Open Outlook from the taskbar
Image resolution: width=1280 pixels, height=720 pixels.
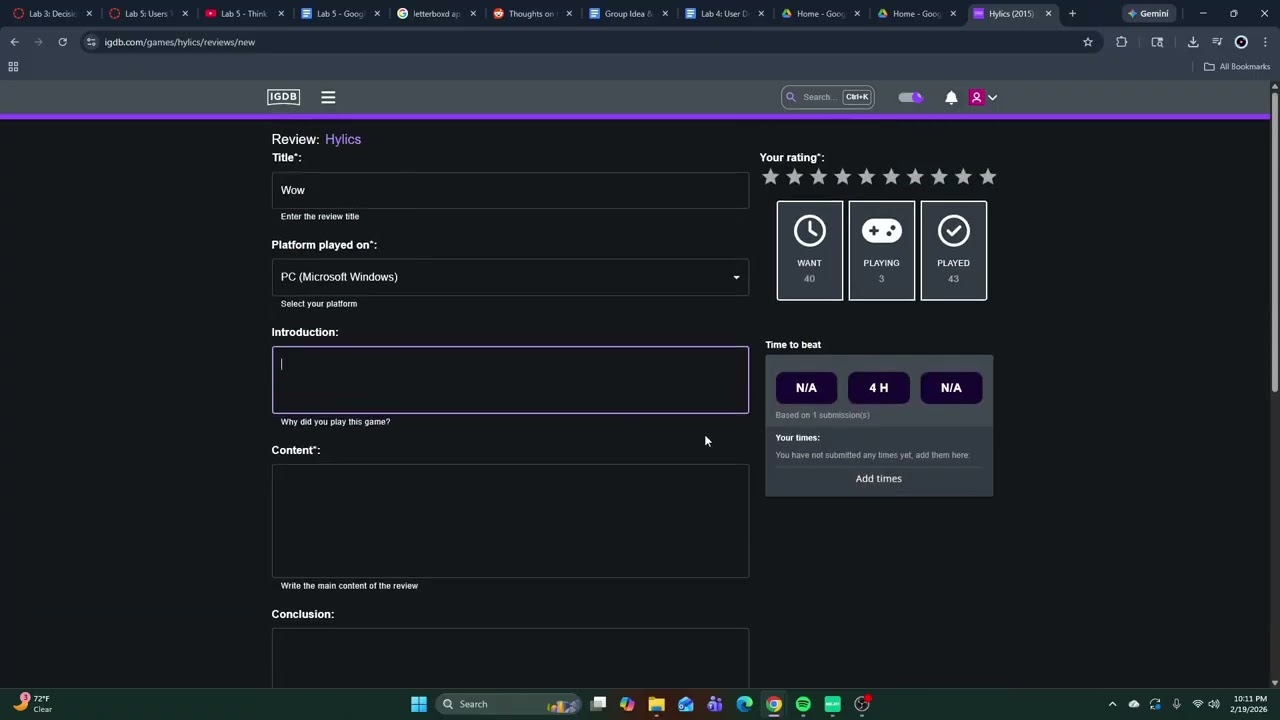pyautogui.click(x=686, y=704)
